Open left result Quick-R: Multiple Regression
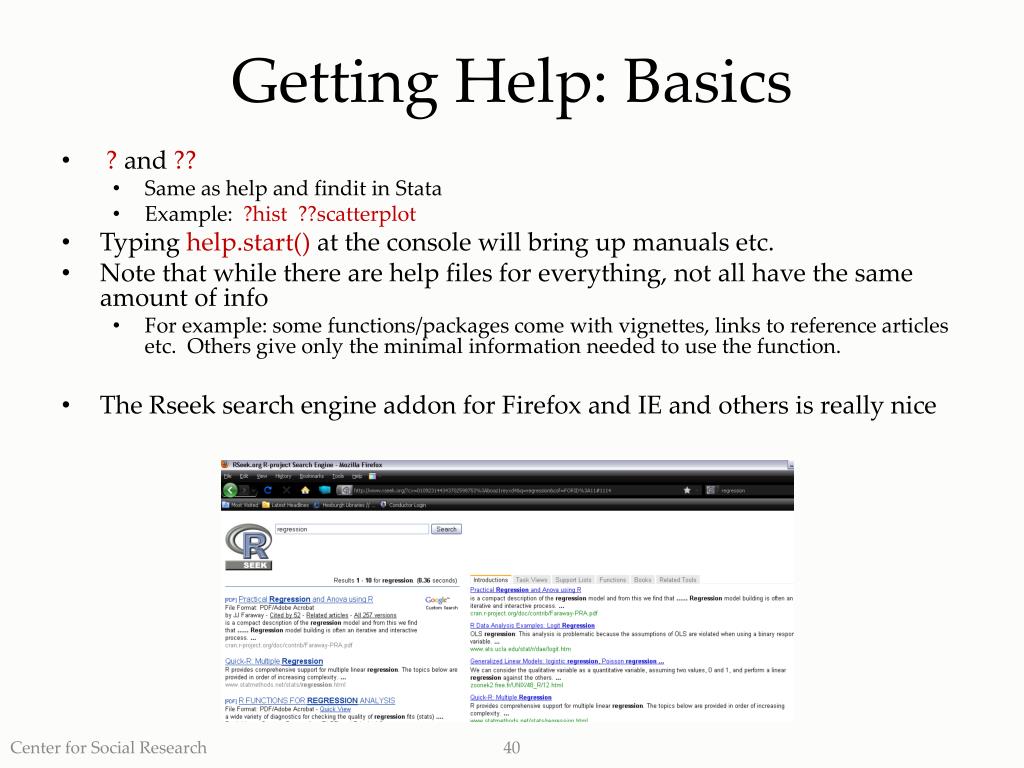The width and height of the screenshot is (1024, 768). click(274, 662)
